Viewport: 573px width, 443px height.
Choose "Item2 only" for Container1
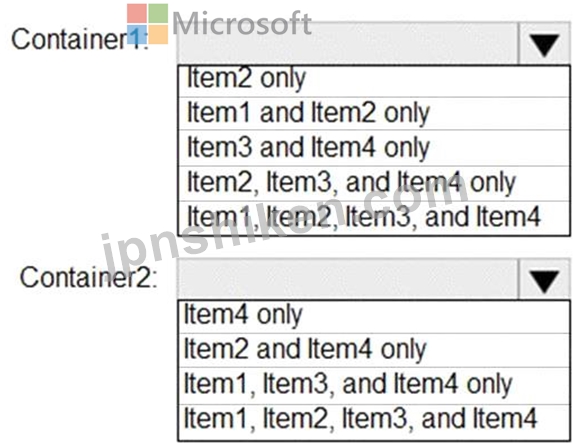374,81
